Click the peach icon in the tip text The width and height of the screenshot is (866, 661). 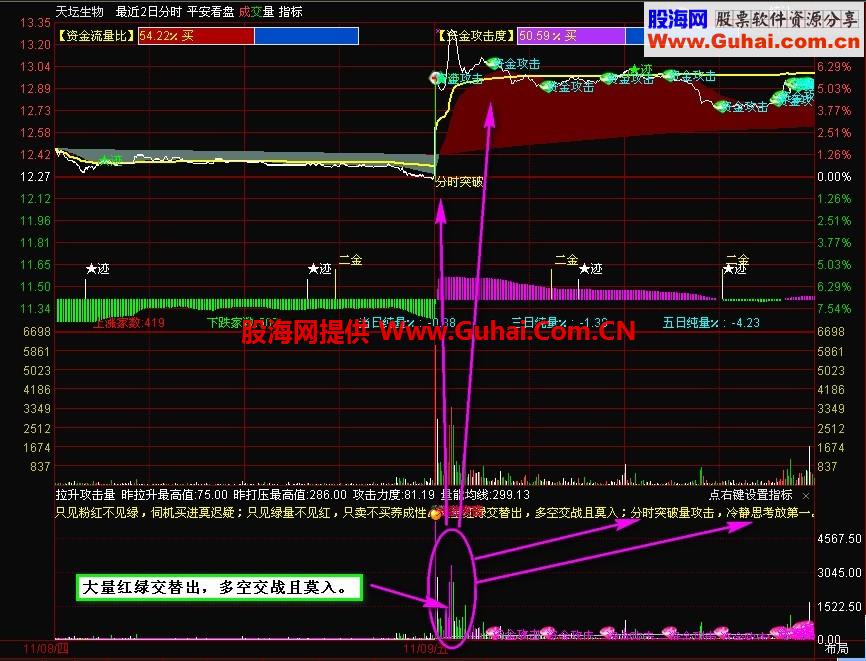435,514
